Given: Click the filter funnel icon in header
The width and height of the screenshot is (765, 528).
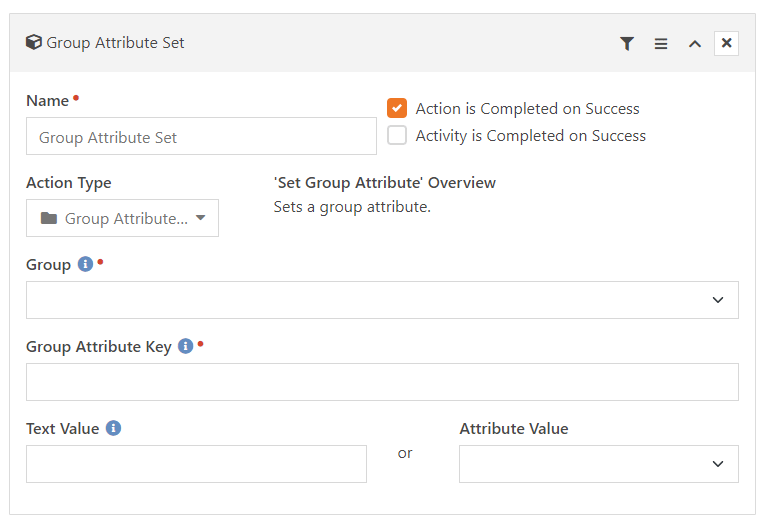Looking at the screenshot, I should click(627, 43).
